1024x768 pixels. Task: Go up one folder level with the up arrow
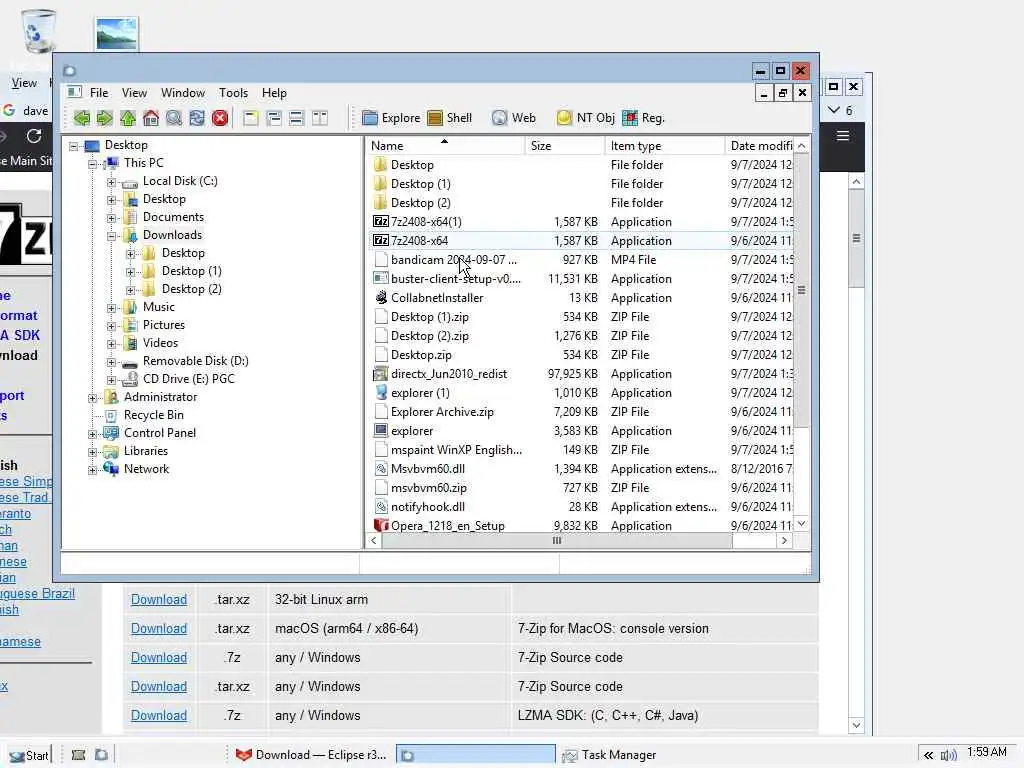(128, 118)
